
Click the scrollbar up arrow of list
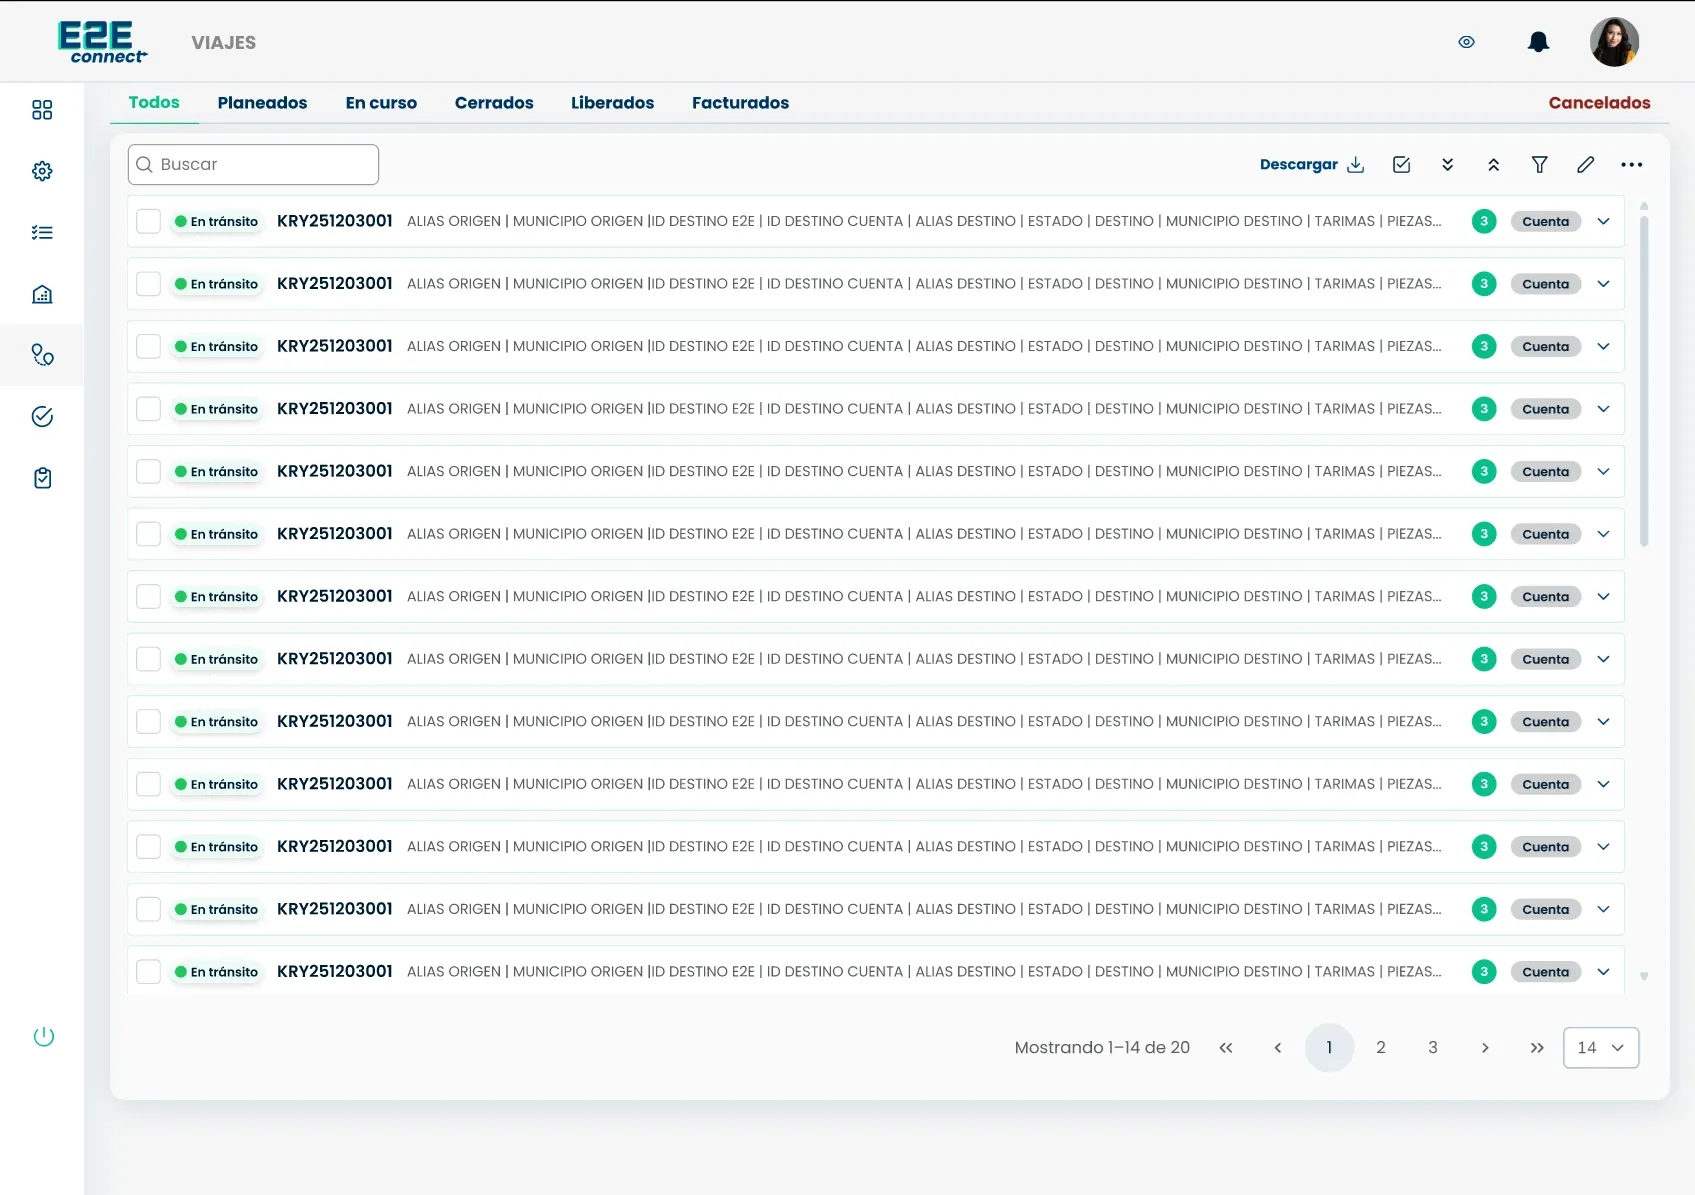tap(1644, 206)
